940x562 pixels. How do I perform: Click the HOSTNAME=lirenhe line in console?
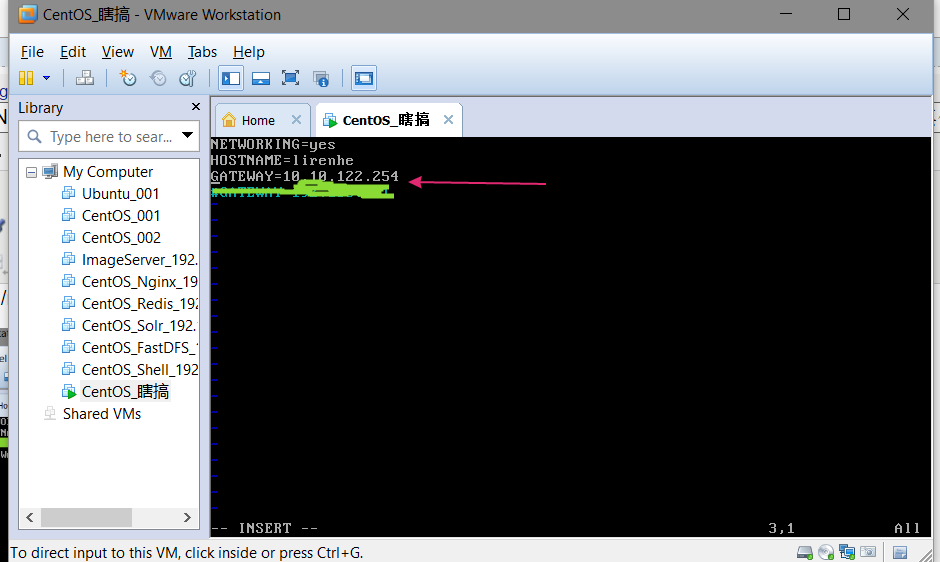(282, 161)
